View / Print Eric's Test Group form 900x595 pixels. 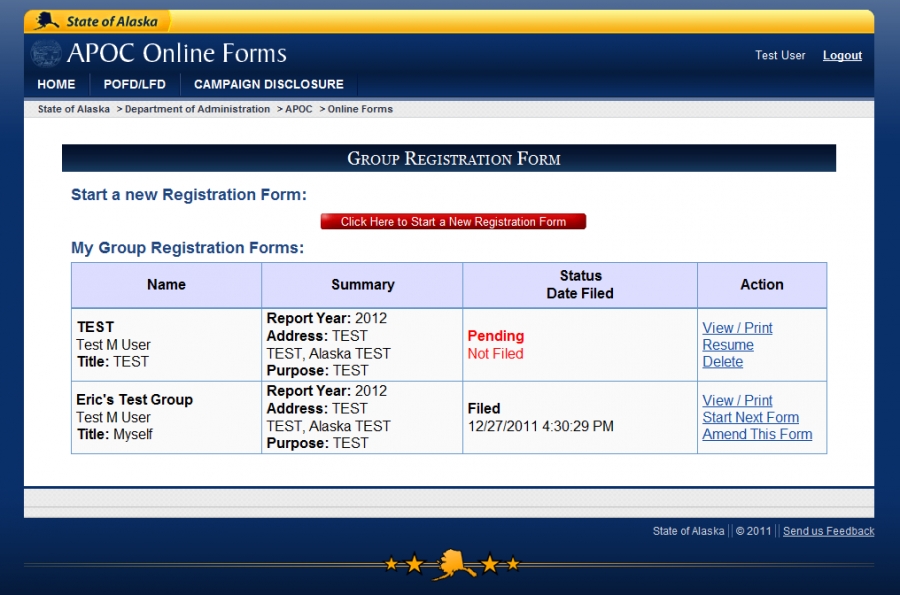737,400
